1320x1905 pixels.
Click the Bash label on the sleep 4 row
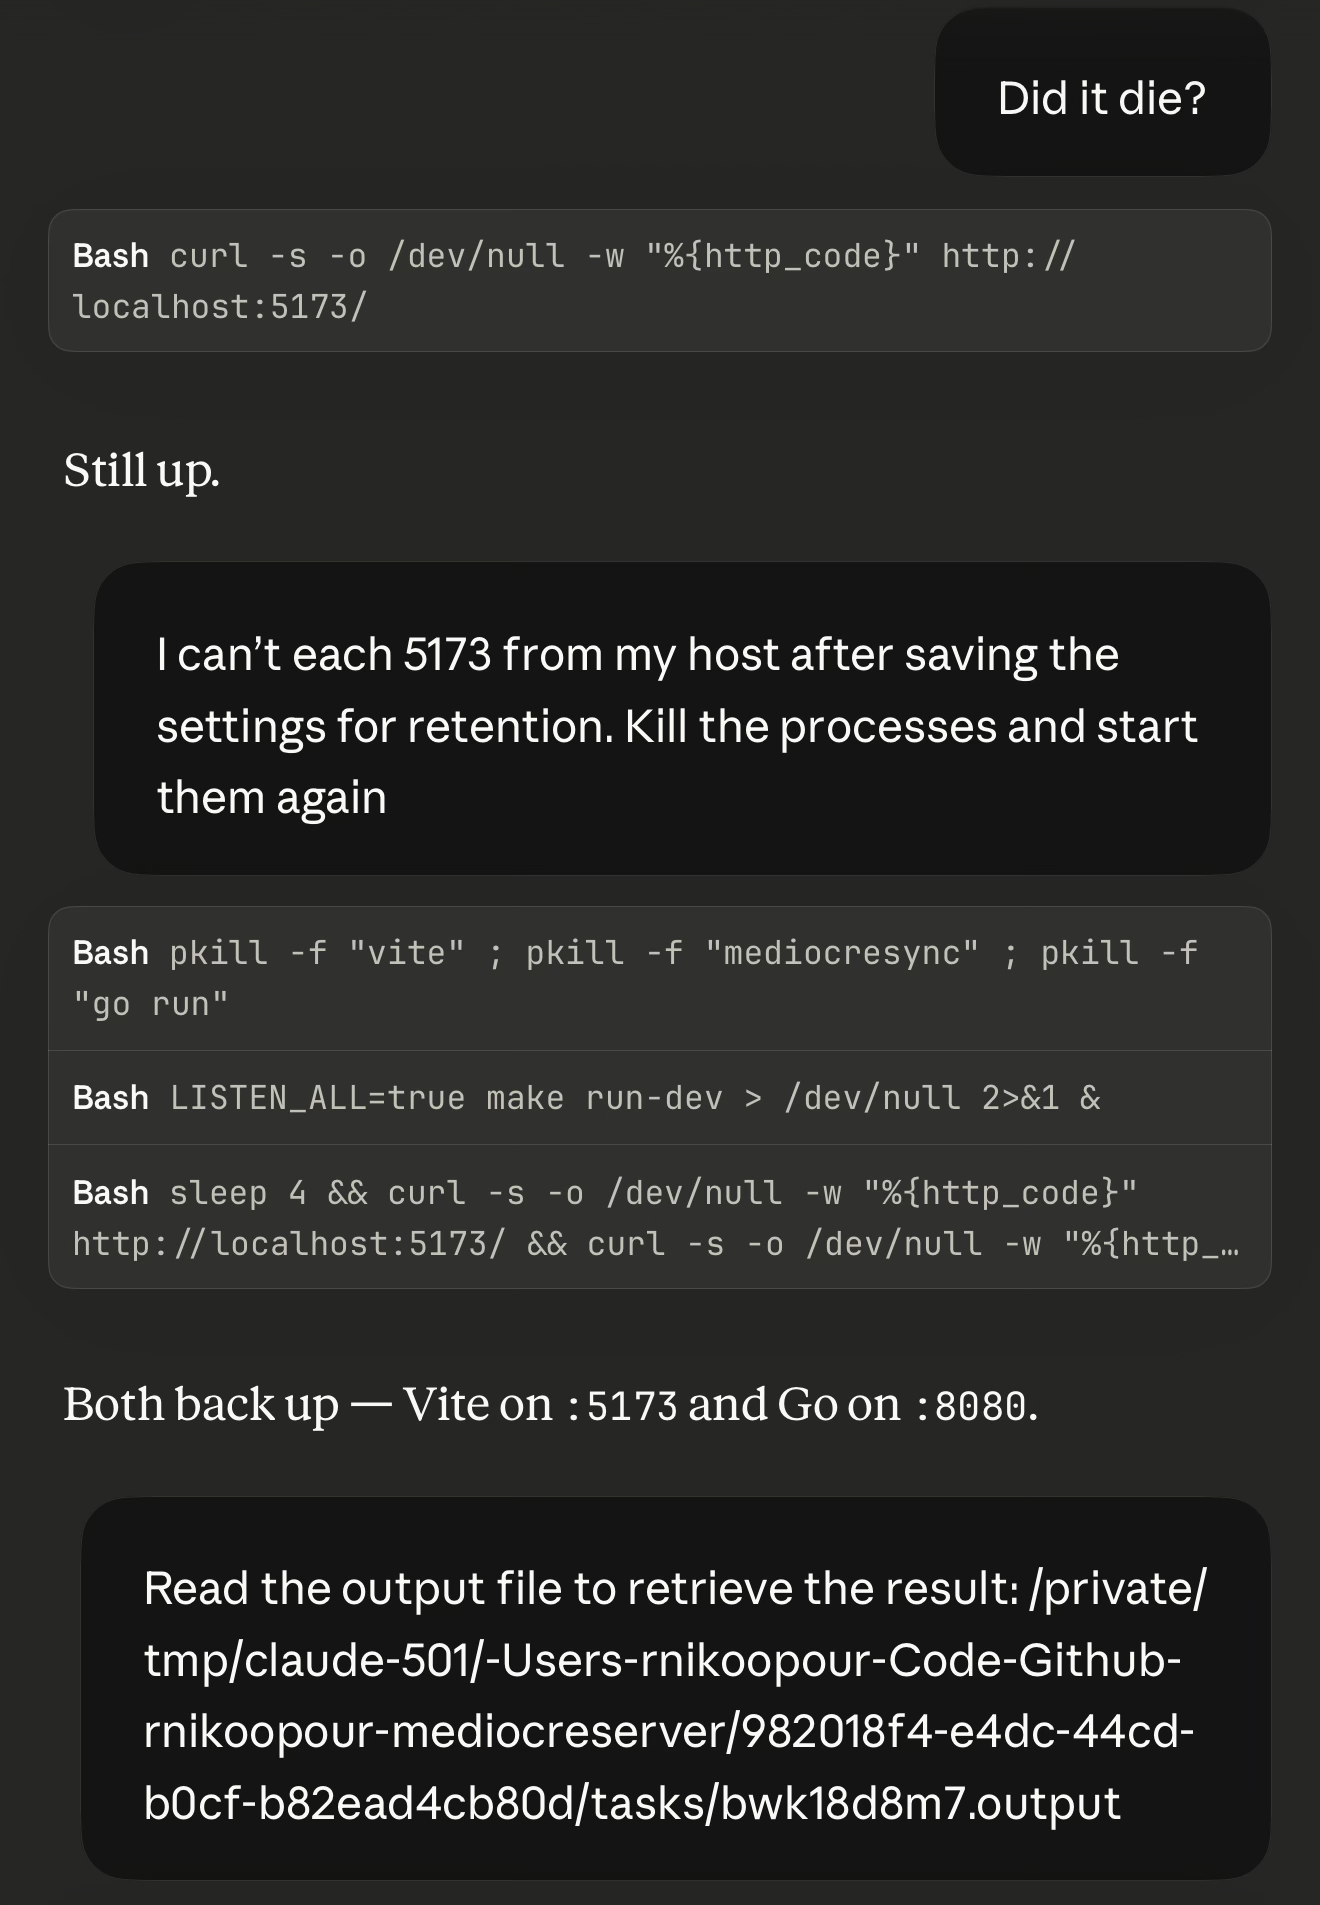coord(110,1193)
